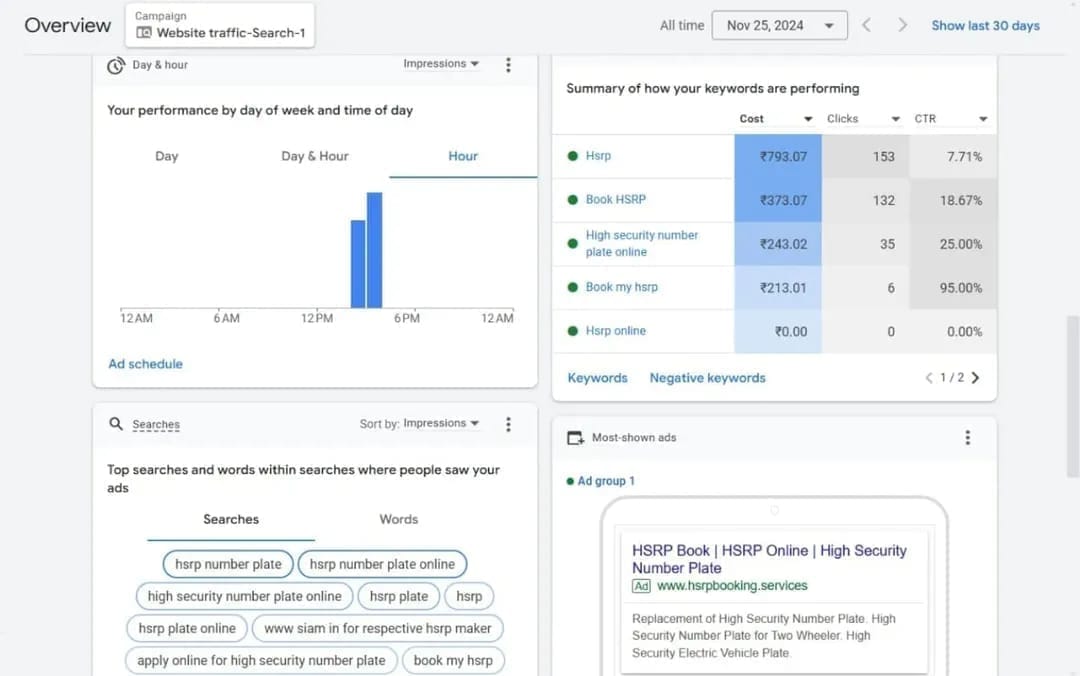The image size is (1080, 676).
Task: Open the Nov 25, 2024 date dropdown
Action: point(779,25)
